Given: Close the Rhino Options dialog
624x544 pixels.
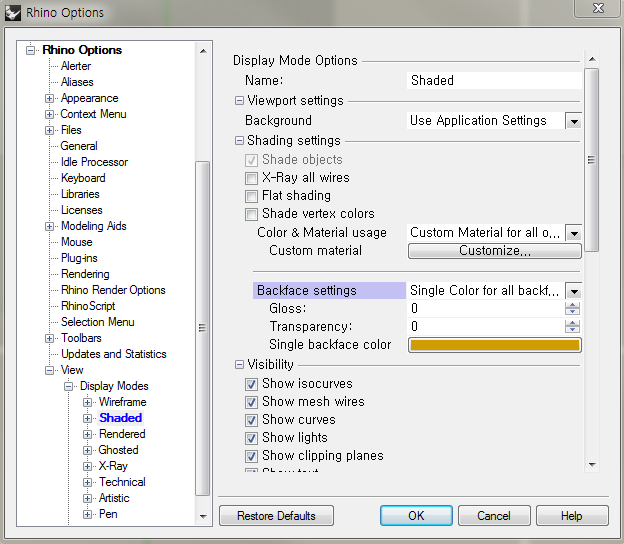Looking at the screenshot, I should (598, 8).
